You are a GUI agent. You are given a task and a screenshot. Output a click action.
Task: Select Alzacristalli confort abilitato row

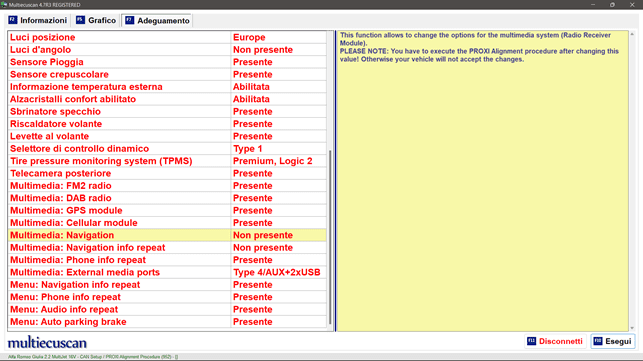(x=167, y=99)
